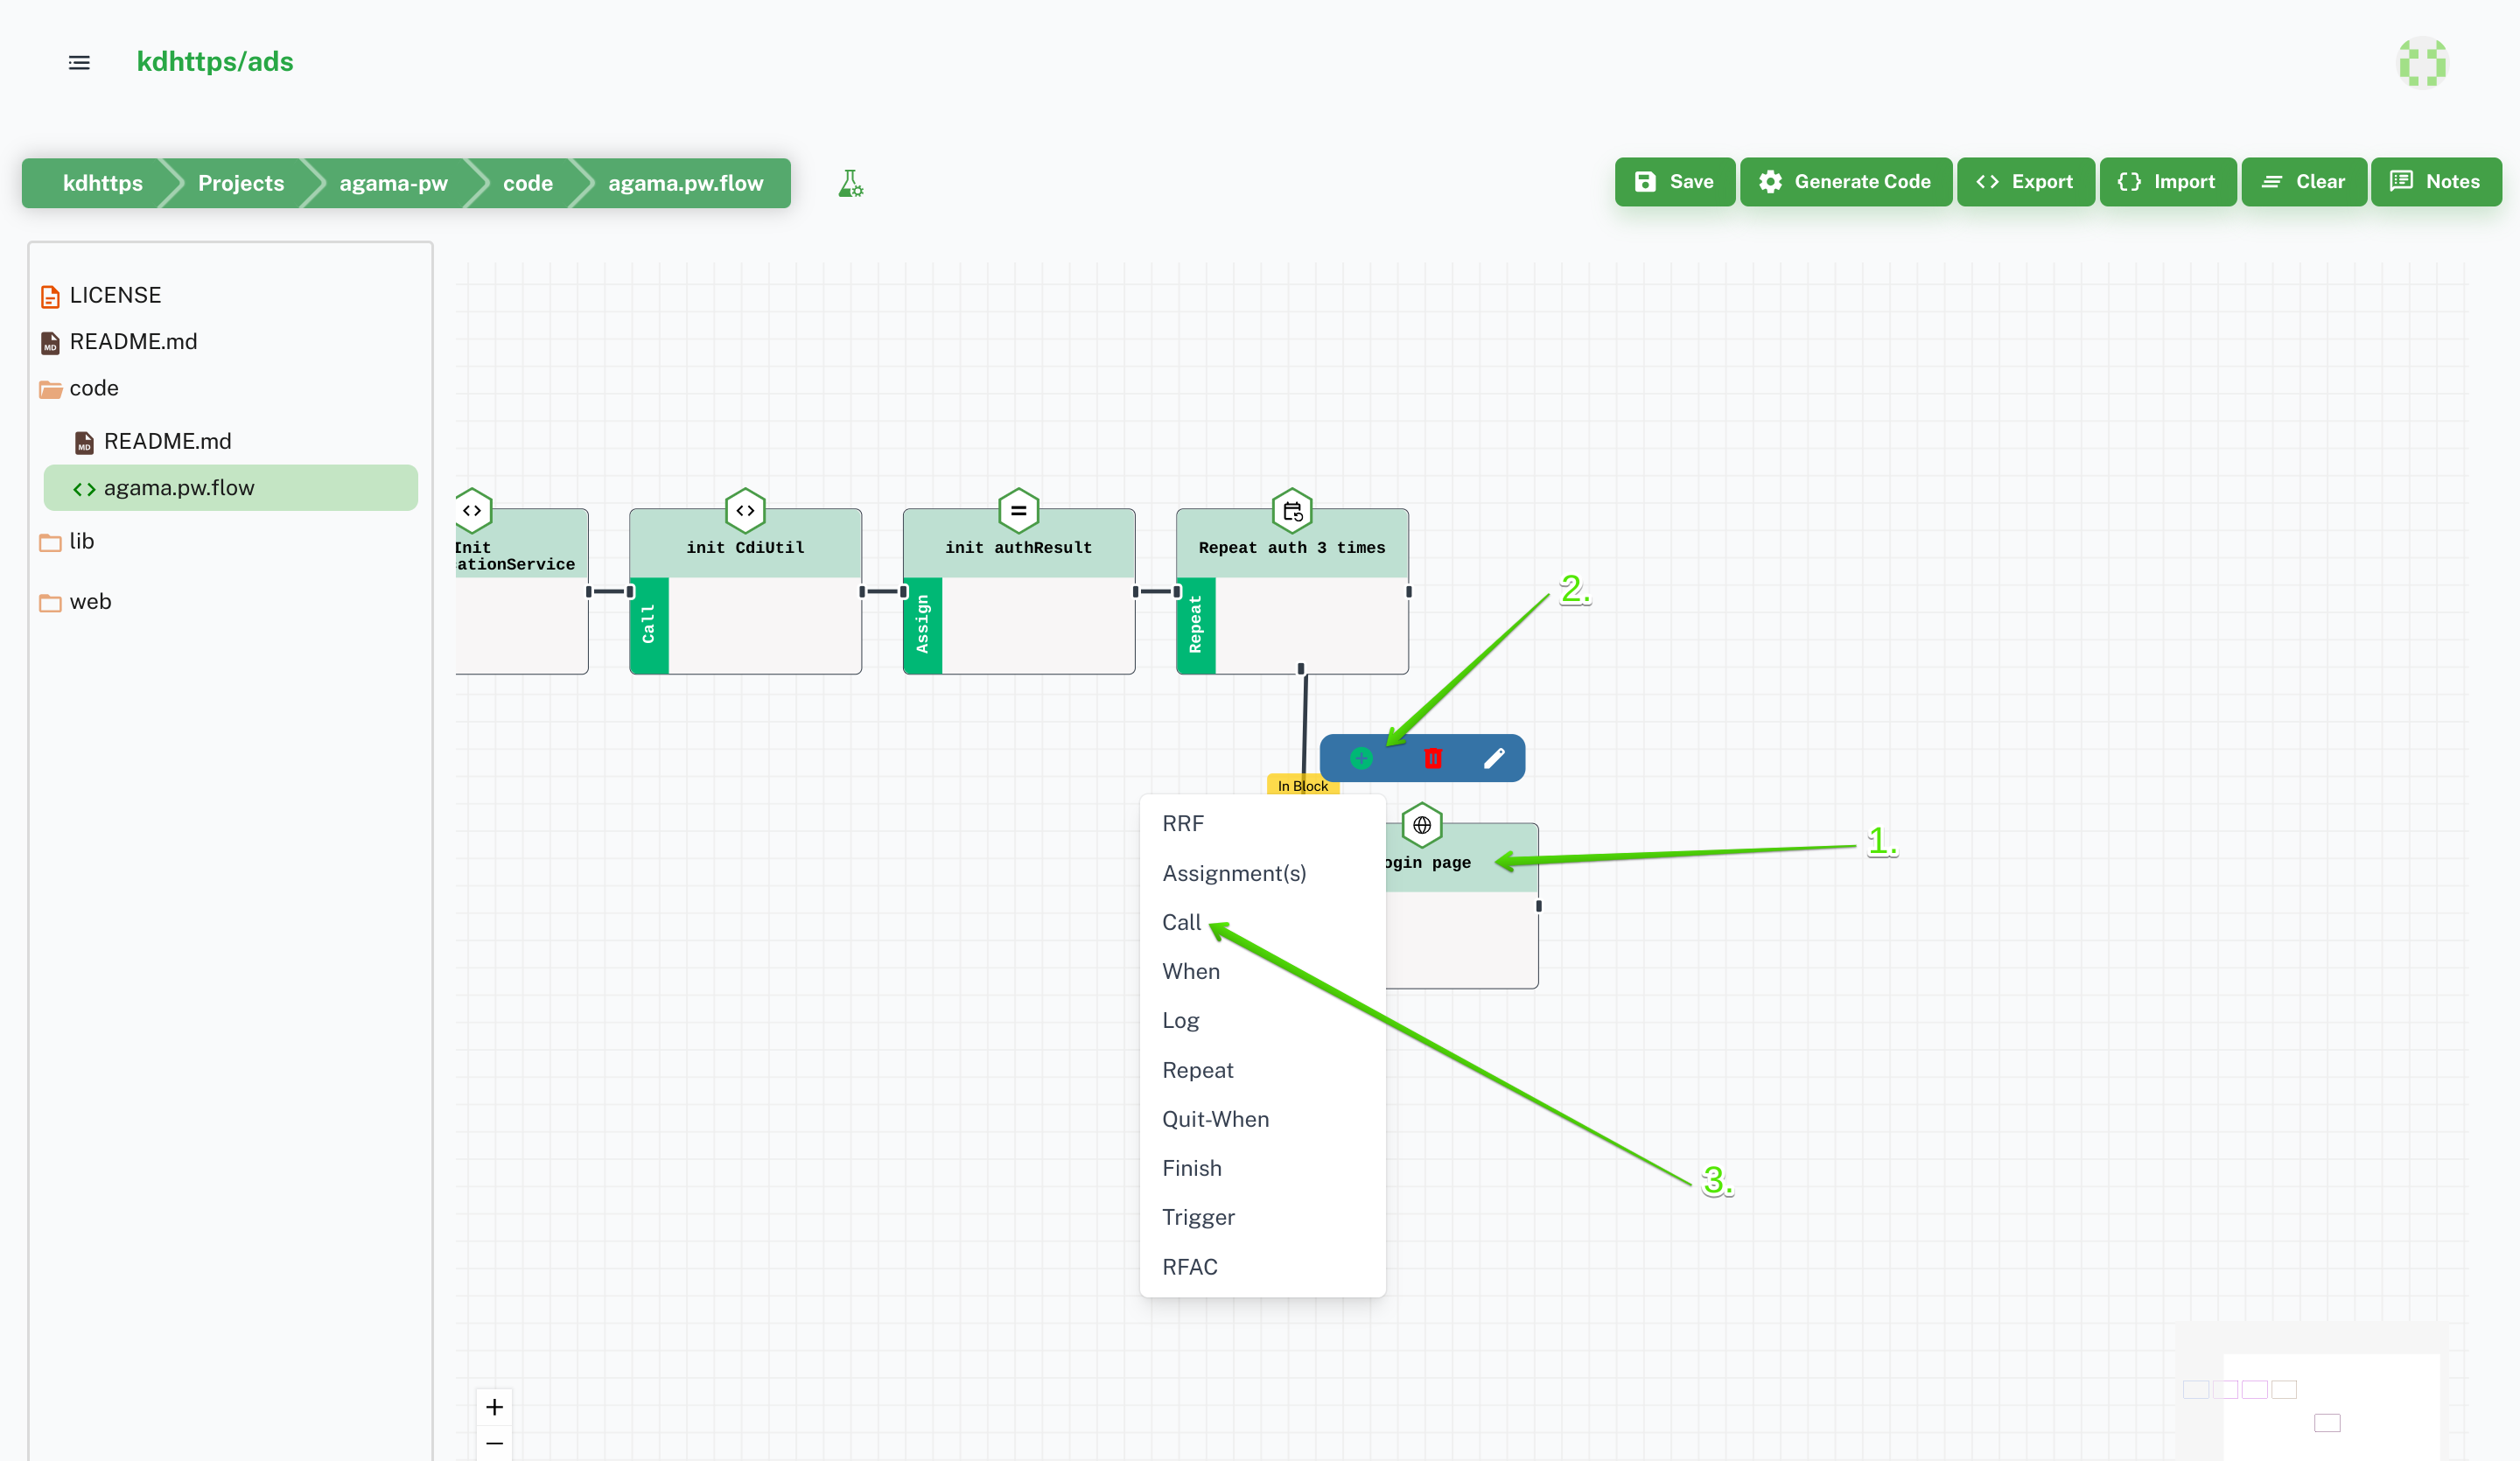Go to Projects breadcrumb

241,183
